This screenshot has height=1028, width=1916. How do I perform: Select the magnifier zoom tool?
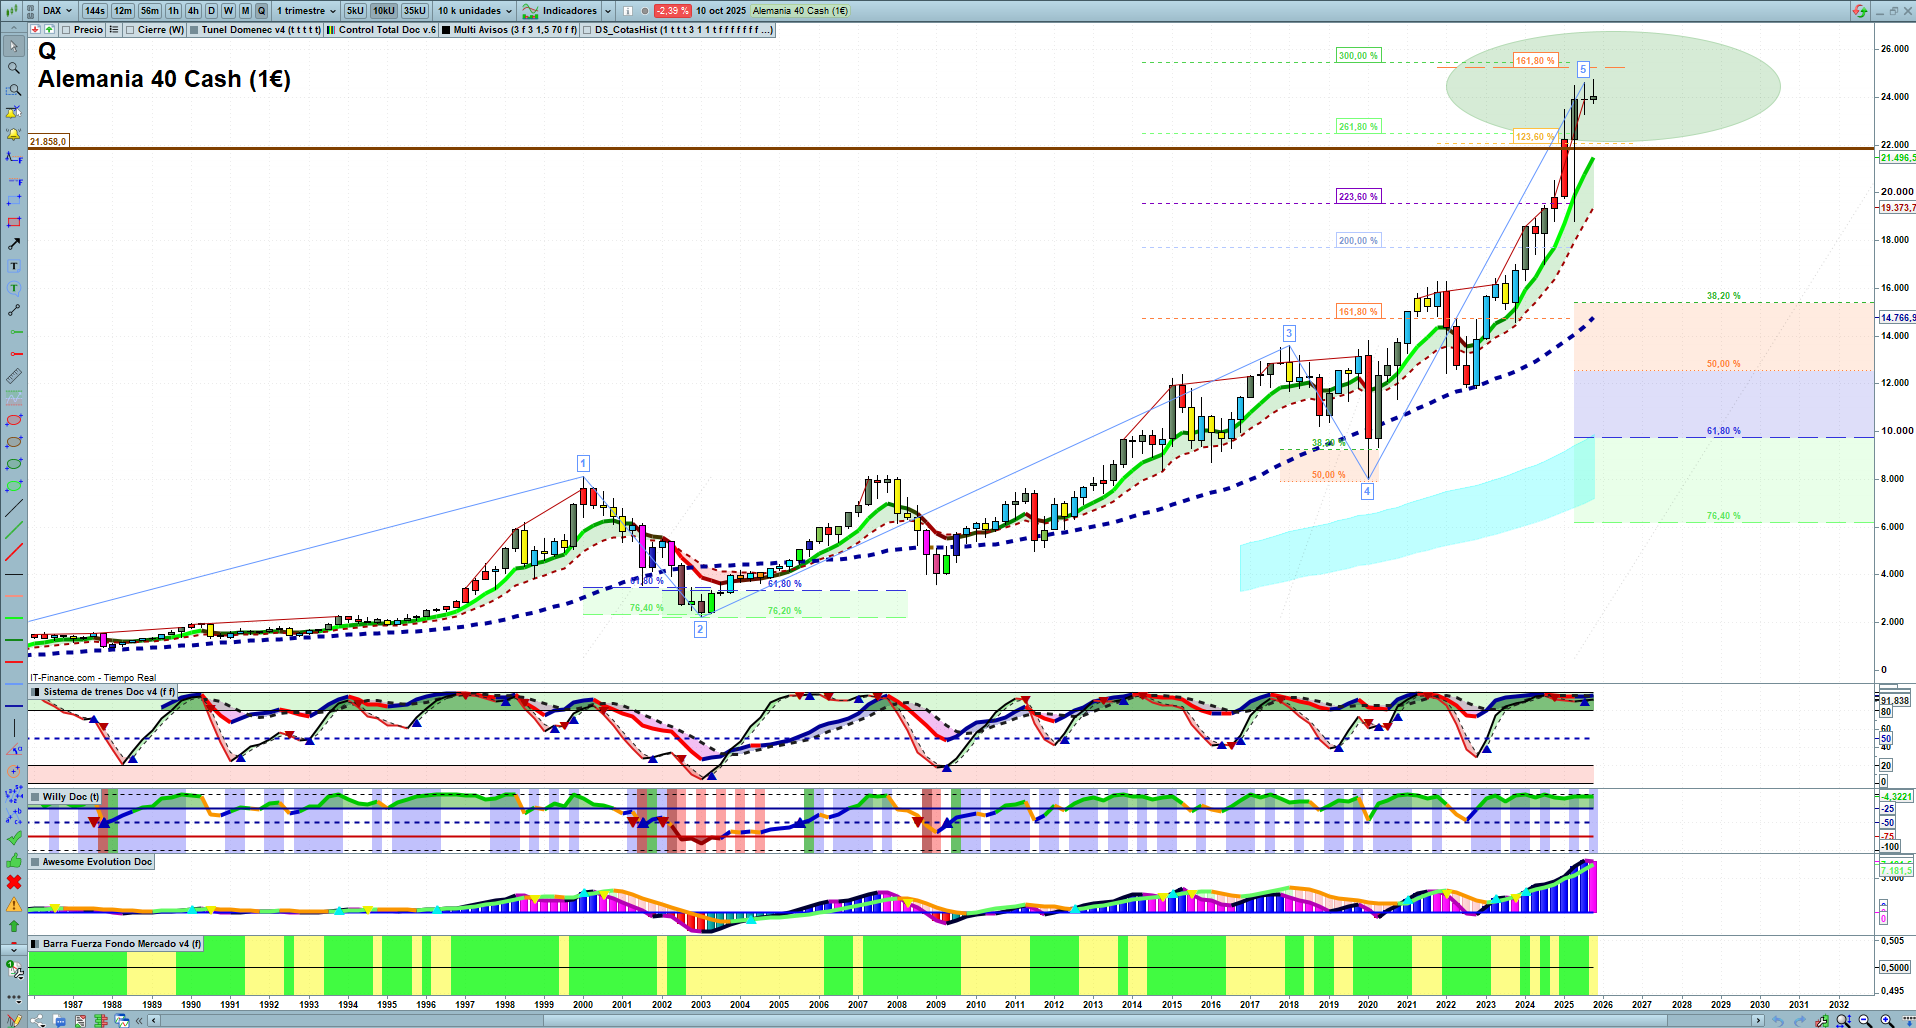click(14, 68)
